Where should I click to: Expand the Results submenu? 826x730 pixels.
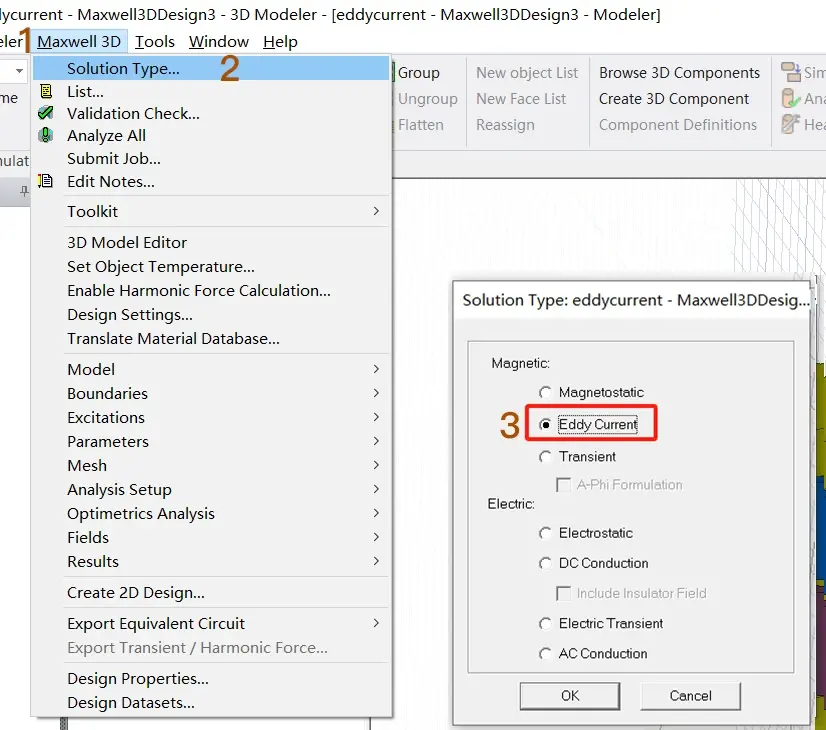[211, 561]
